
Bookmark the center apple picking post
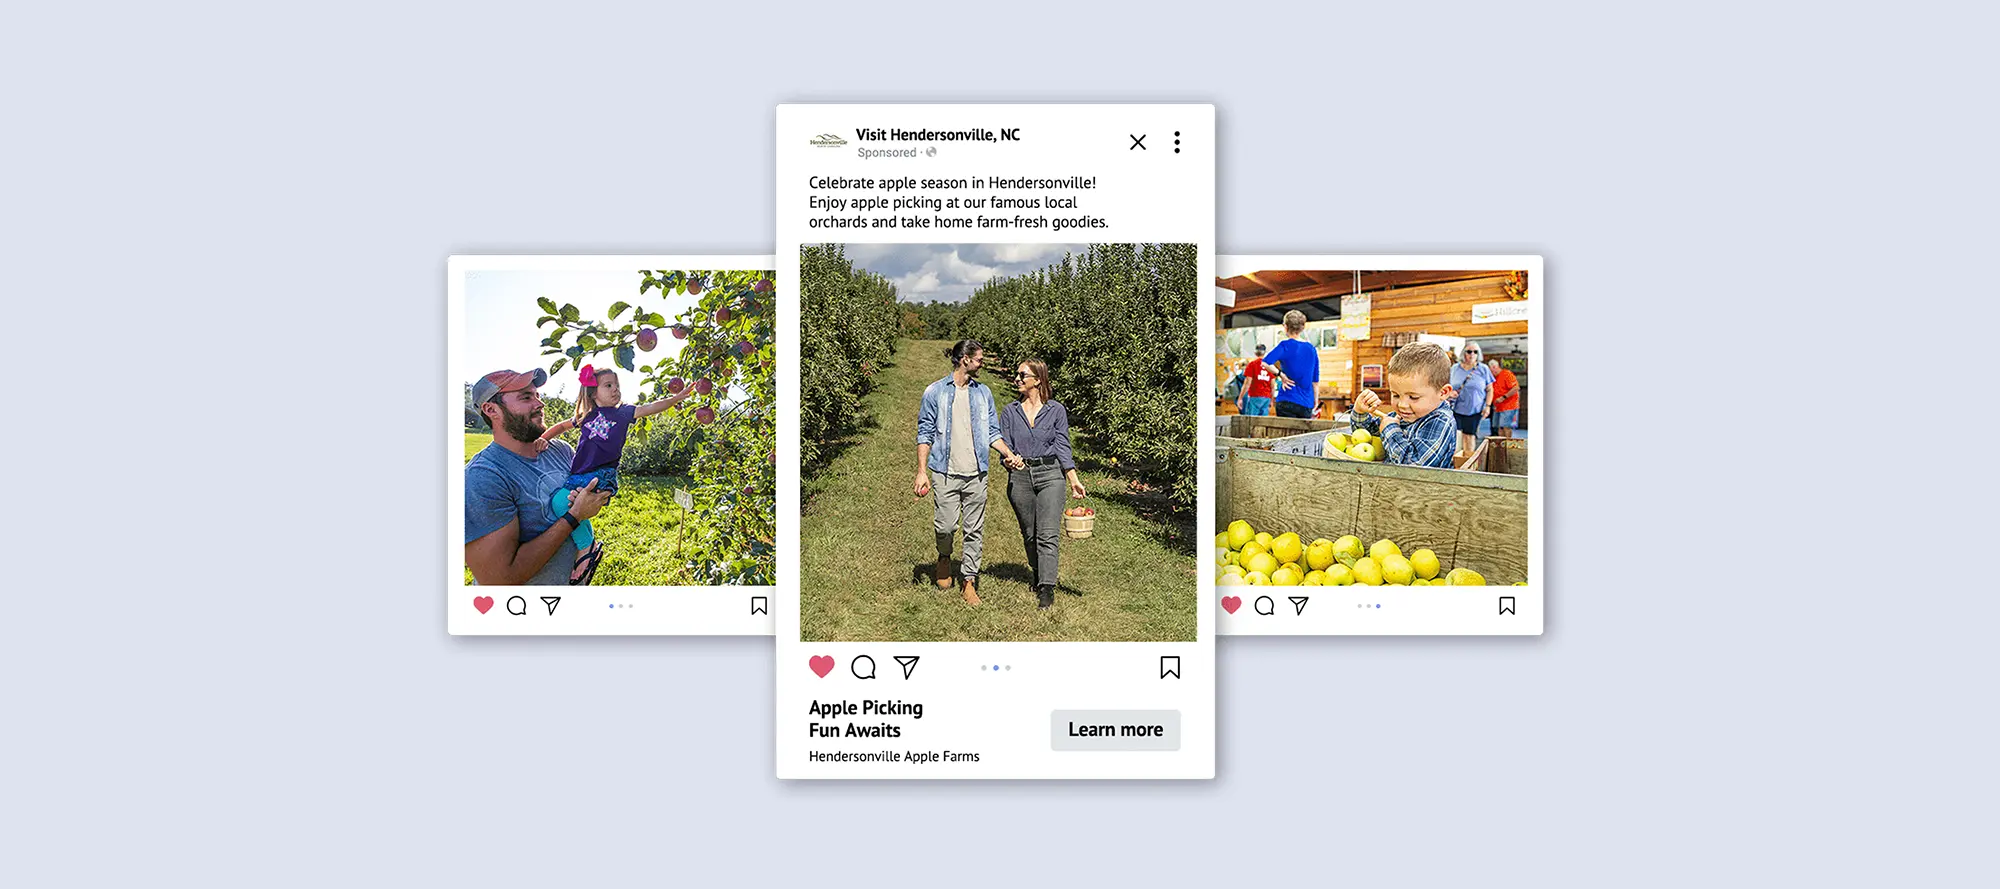click(x=1170, y=667)
